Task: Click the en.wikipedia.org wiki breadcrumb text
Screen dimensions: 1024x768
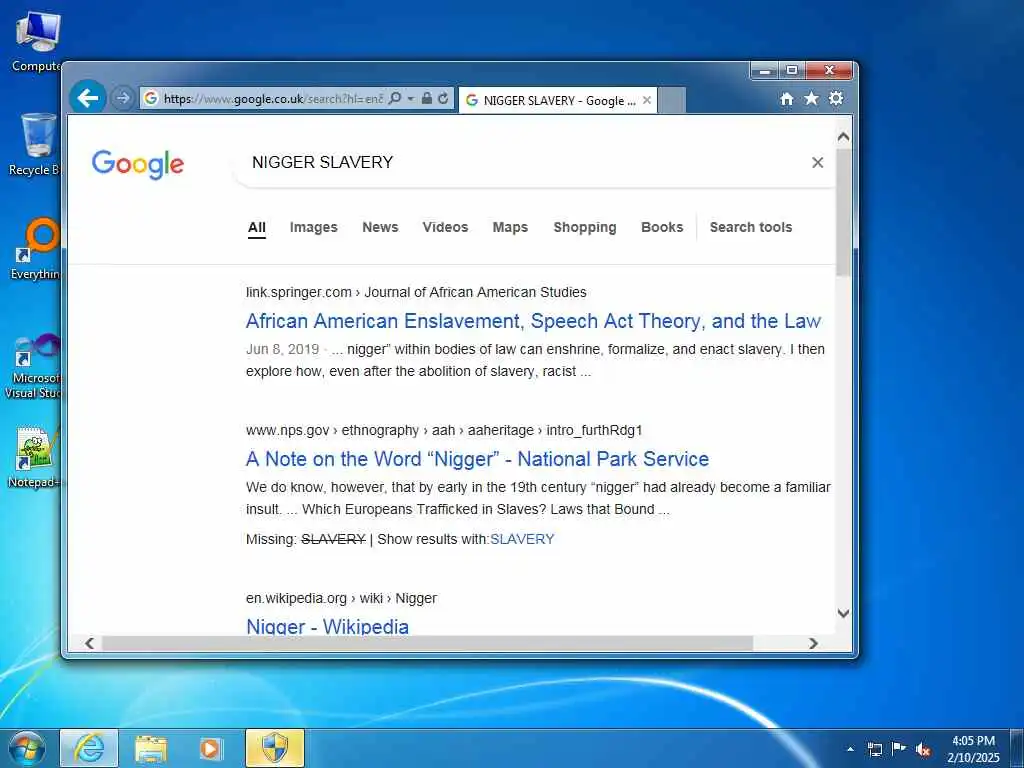Action: (342, 598)
